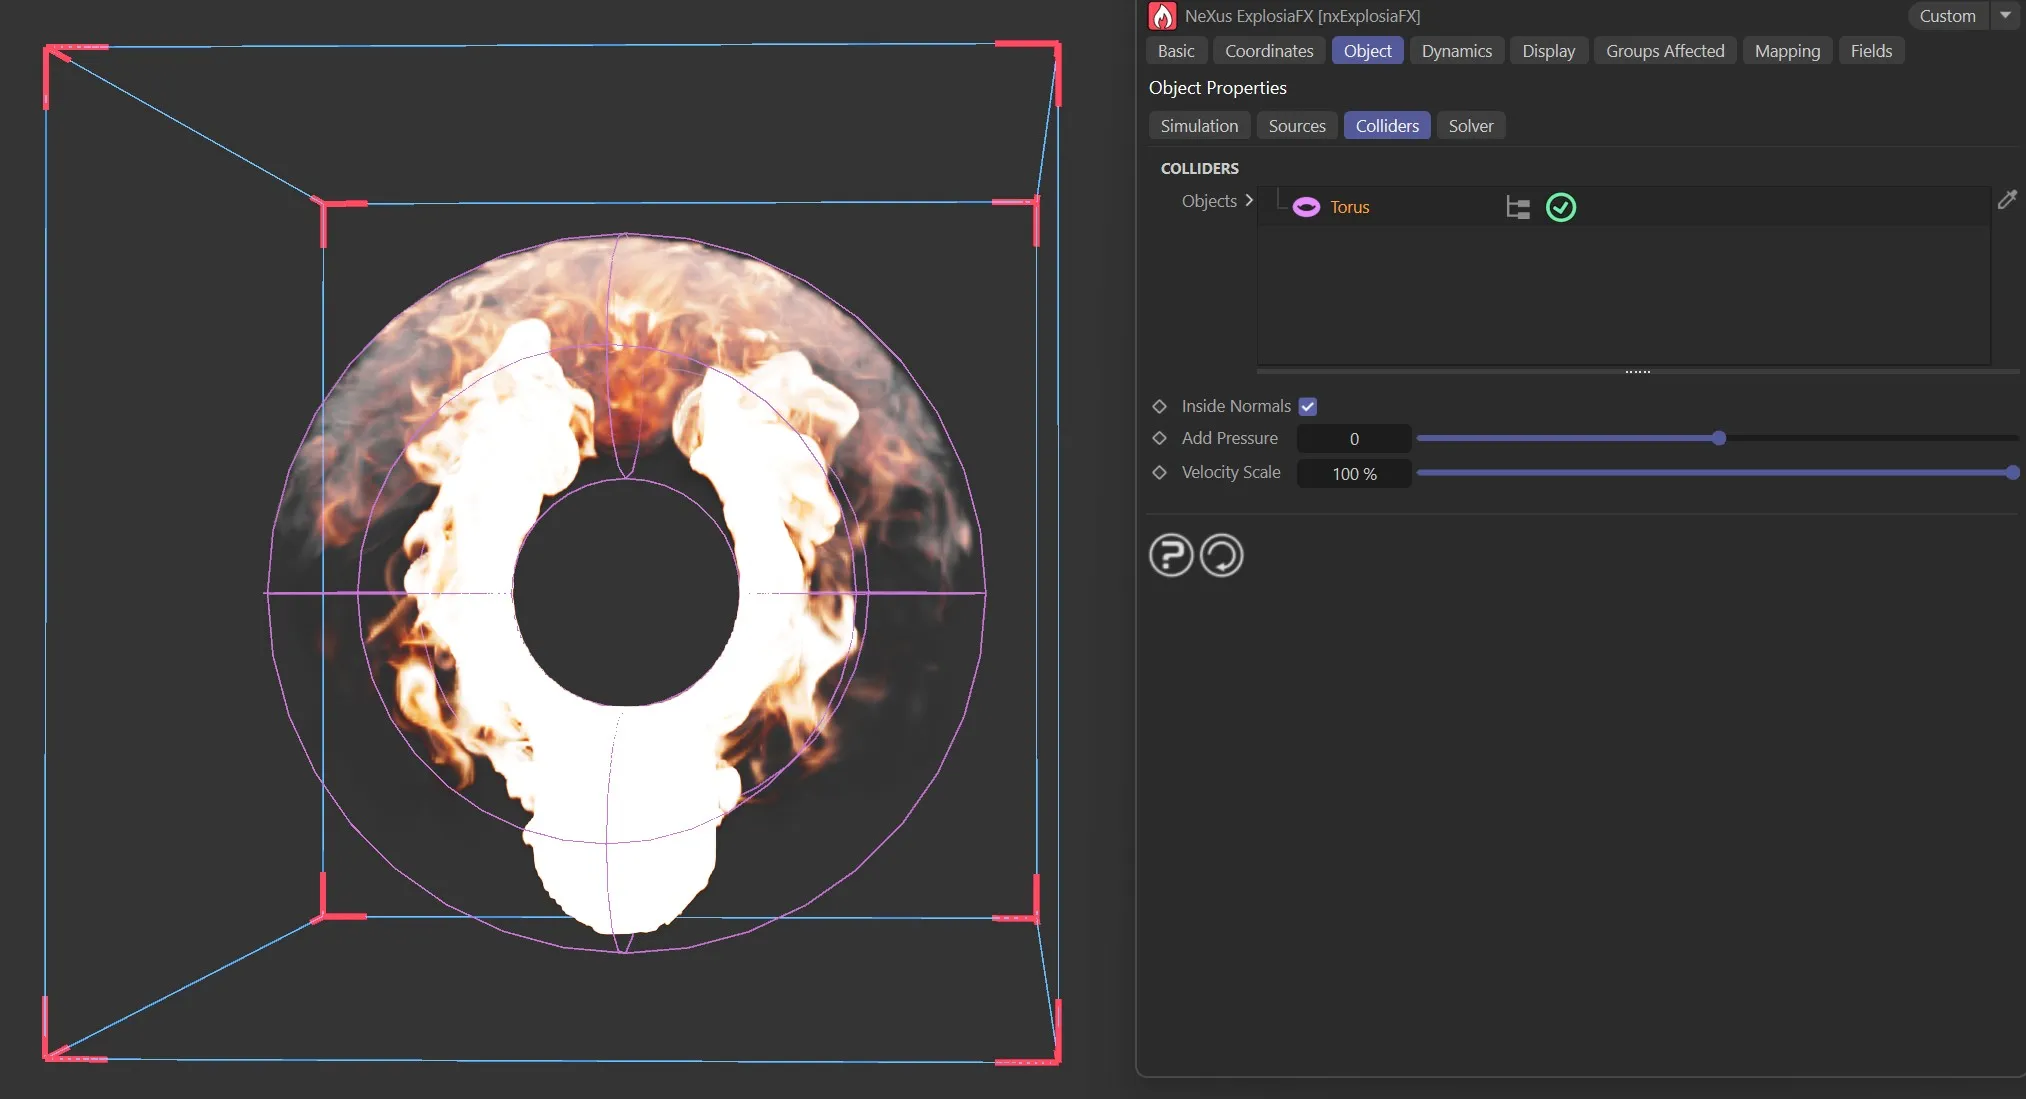This screenshot has height=1099, width=2026.
Task: Toggle the Inside Normals checkbox
Action: click(1308, 406)
